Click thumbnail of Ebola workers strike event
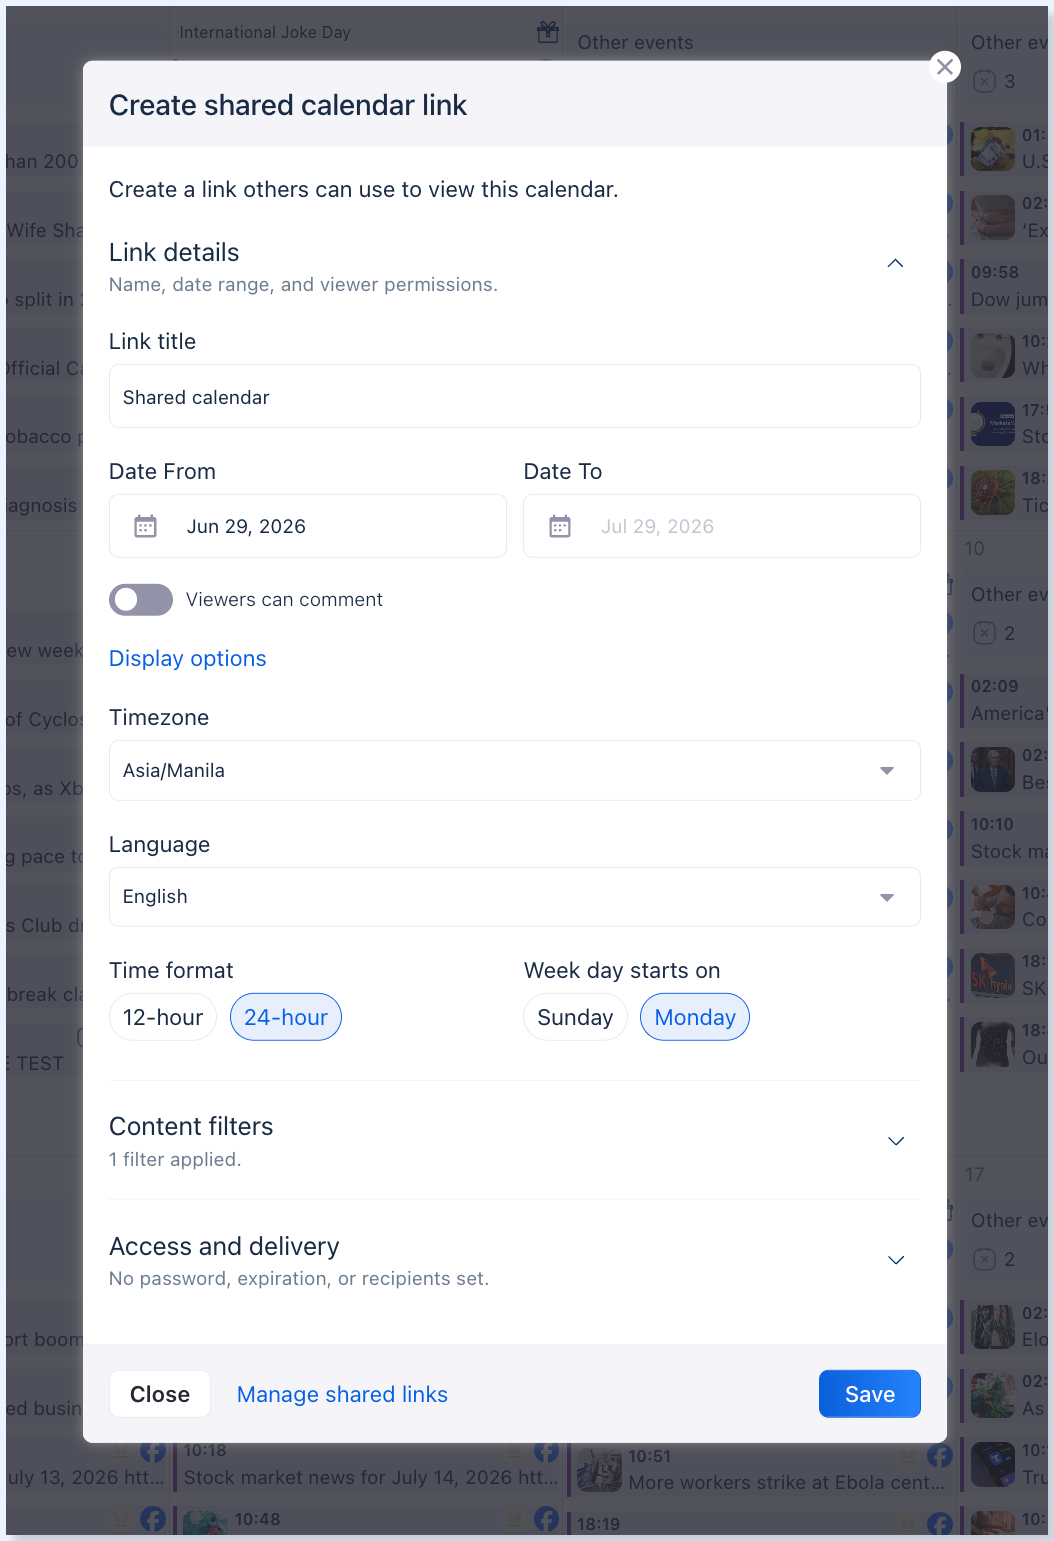The width and height of the screenshot is (1054, 1541). click(600, 1470)
